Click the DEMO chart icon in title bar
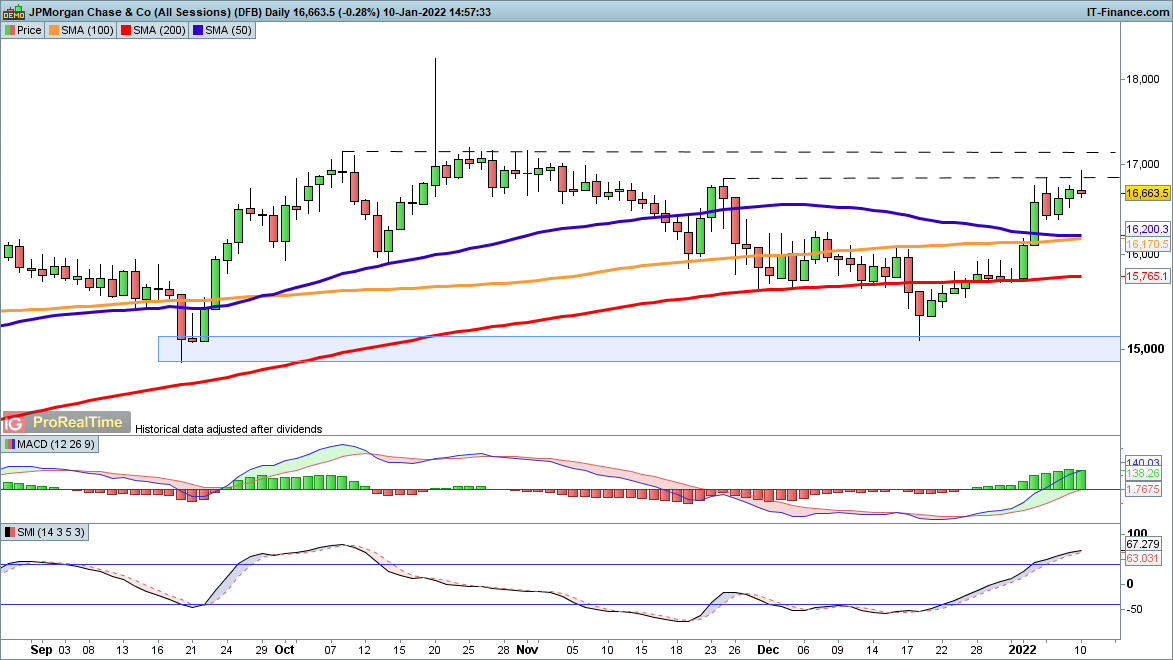The image size is (1173, 660). [13, 12]
